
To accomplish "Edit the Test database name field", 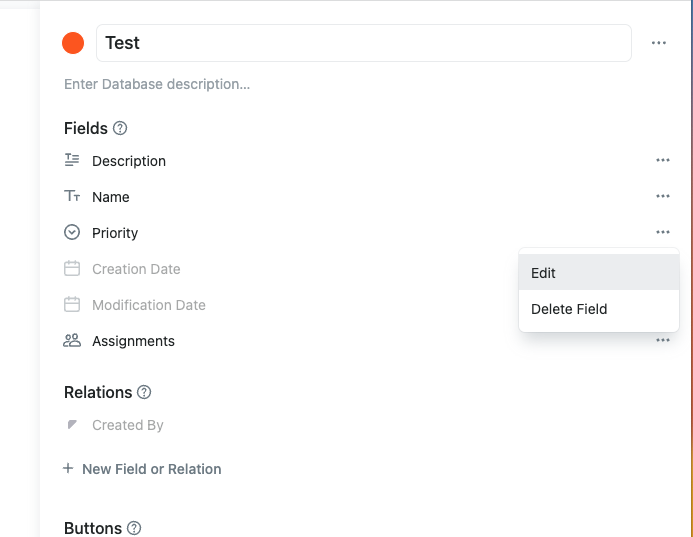I will 364,43.
